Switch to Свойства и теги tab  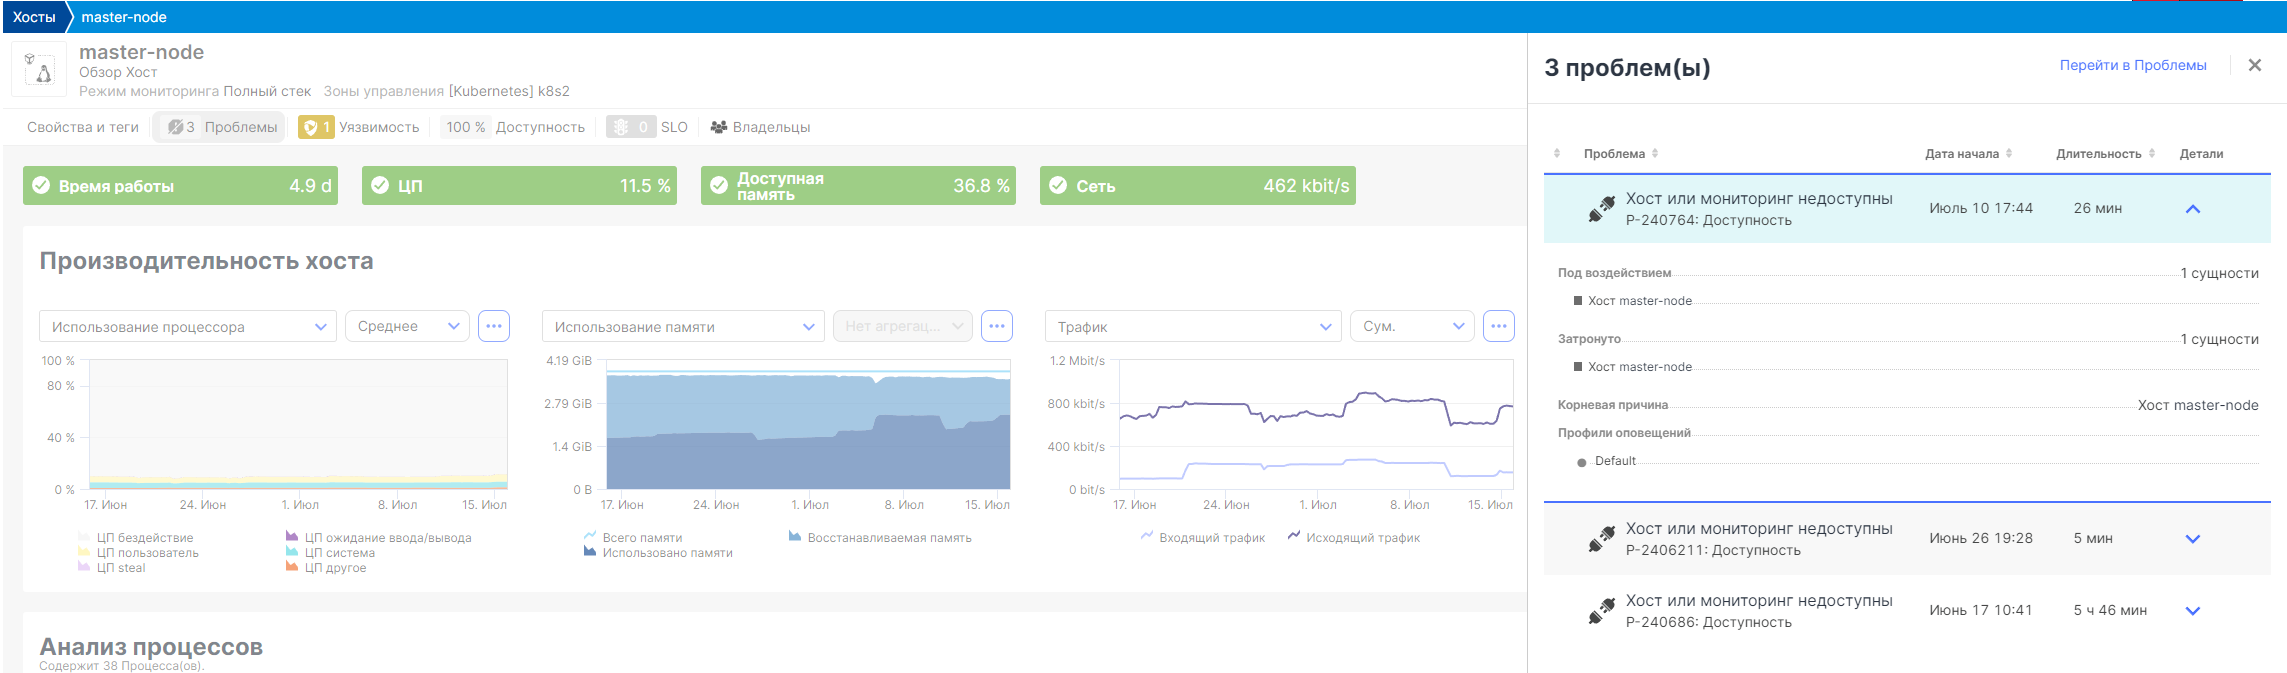(83, 128)
